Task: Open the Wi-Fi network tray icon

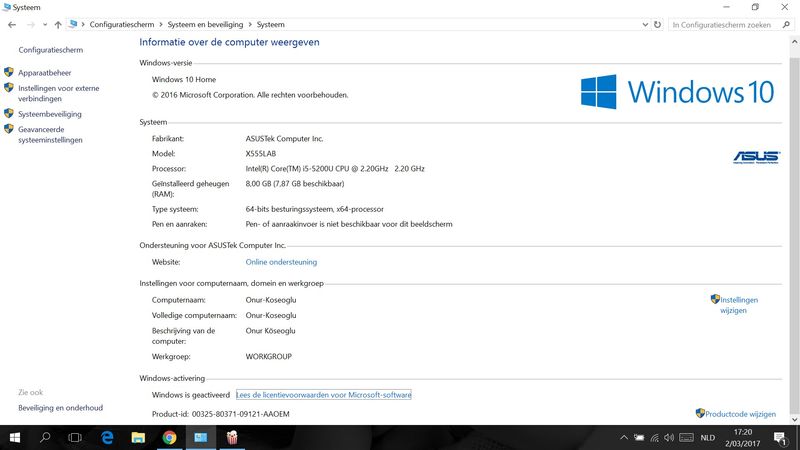Action: pyautogui.click(x=655, y=438)
